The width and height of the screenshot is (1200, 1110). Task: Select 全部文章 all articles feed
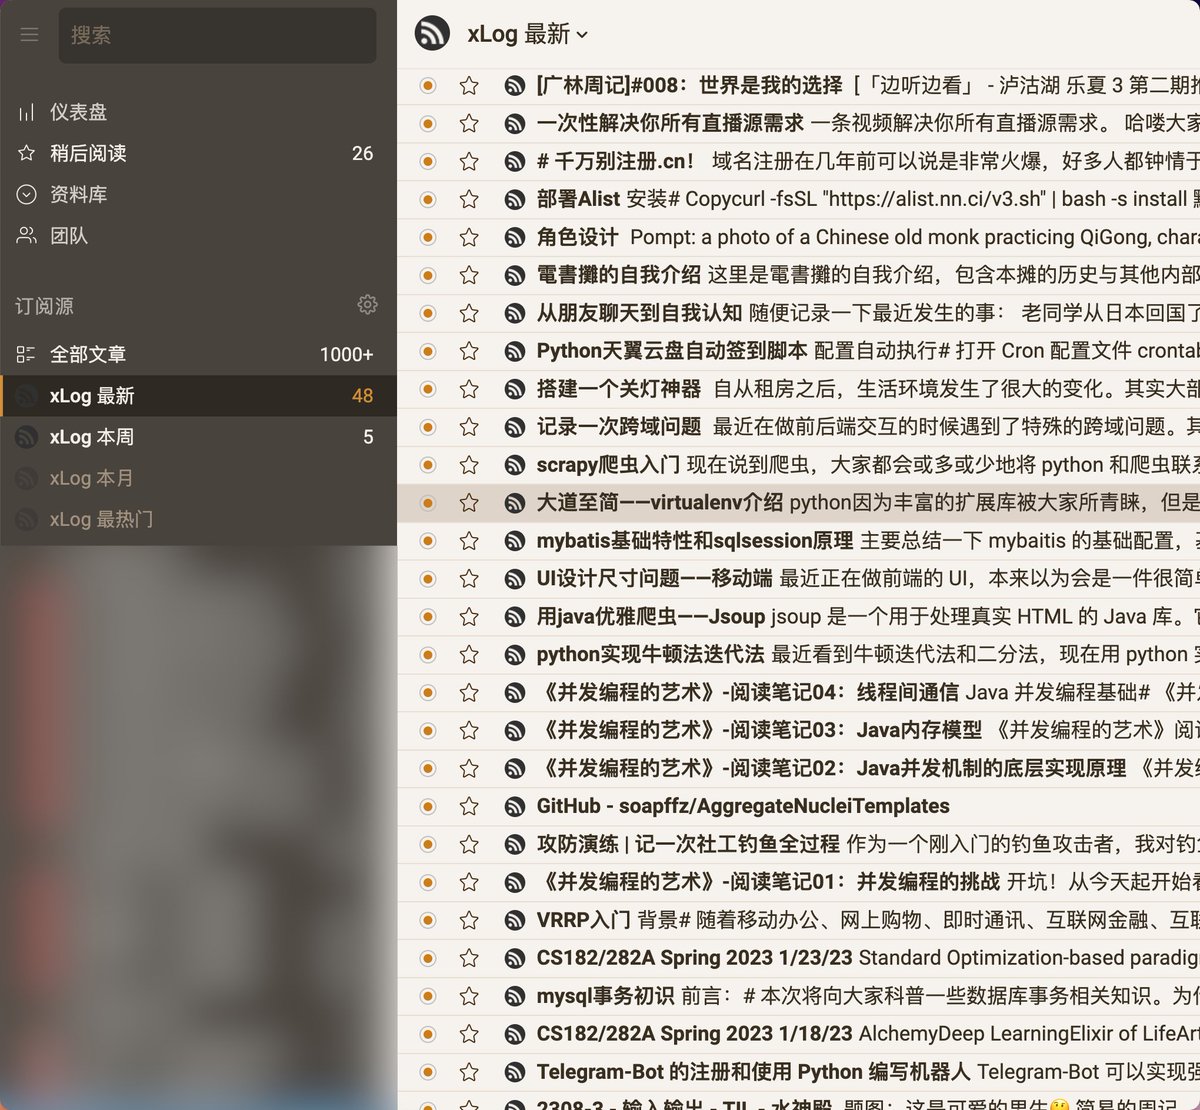click(198, 354)
